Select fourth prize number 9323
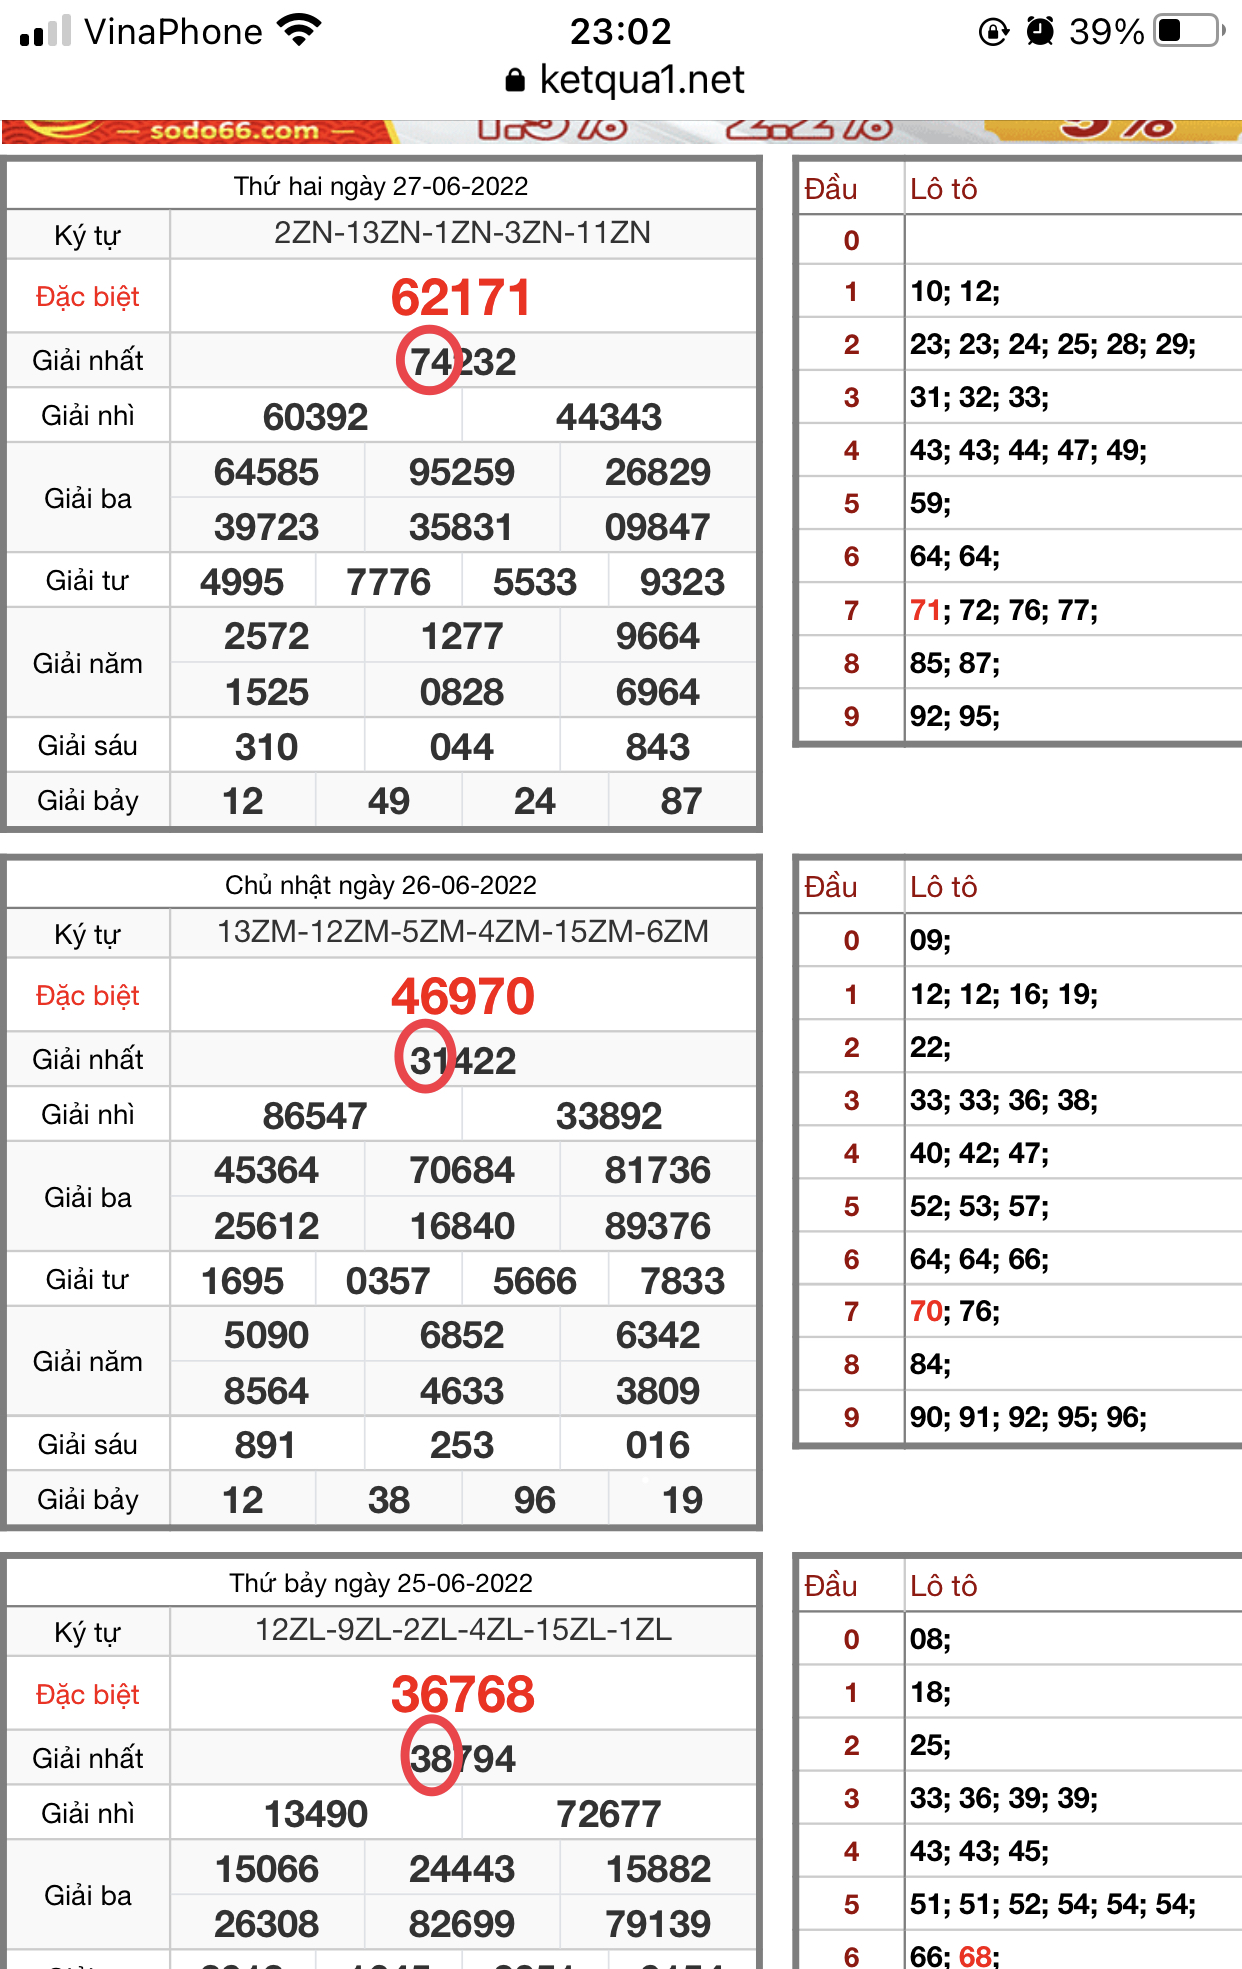Screen dimensions: 1242x1969 click(x=682, y=582)
